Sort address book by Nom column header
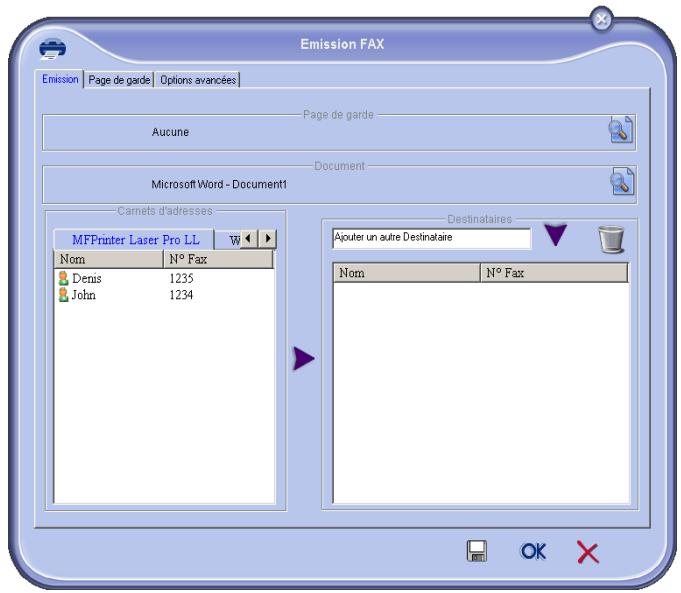 click(x=109, y=259)
